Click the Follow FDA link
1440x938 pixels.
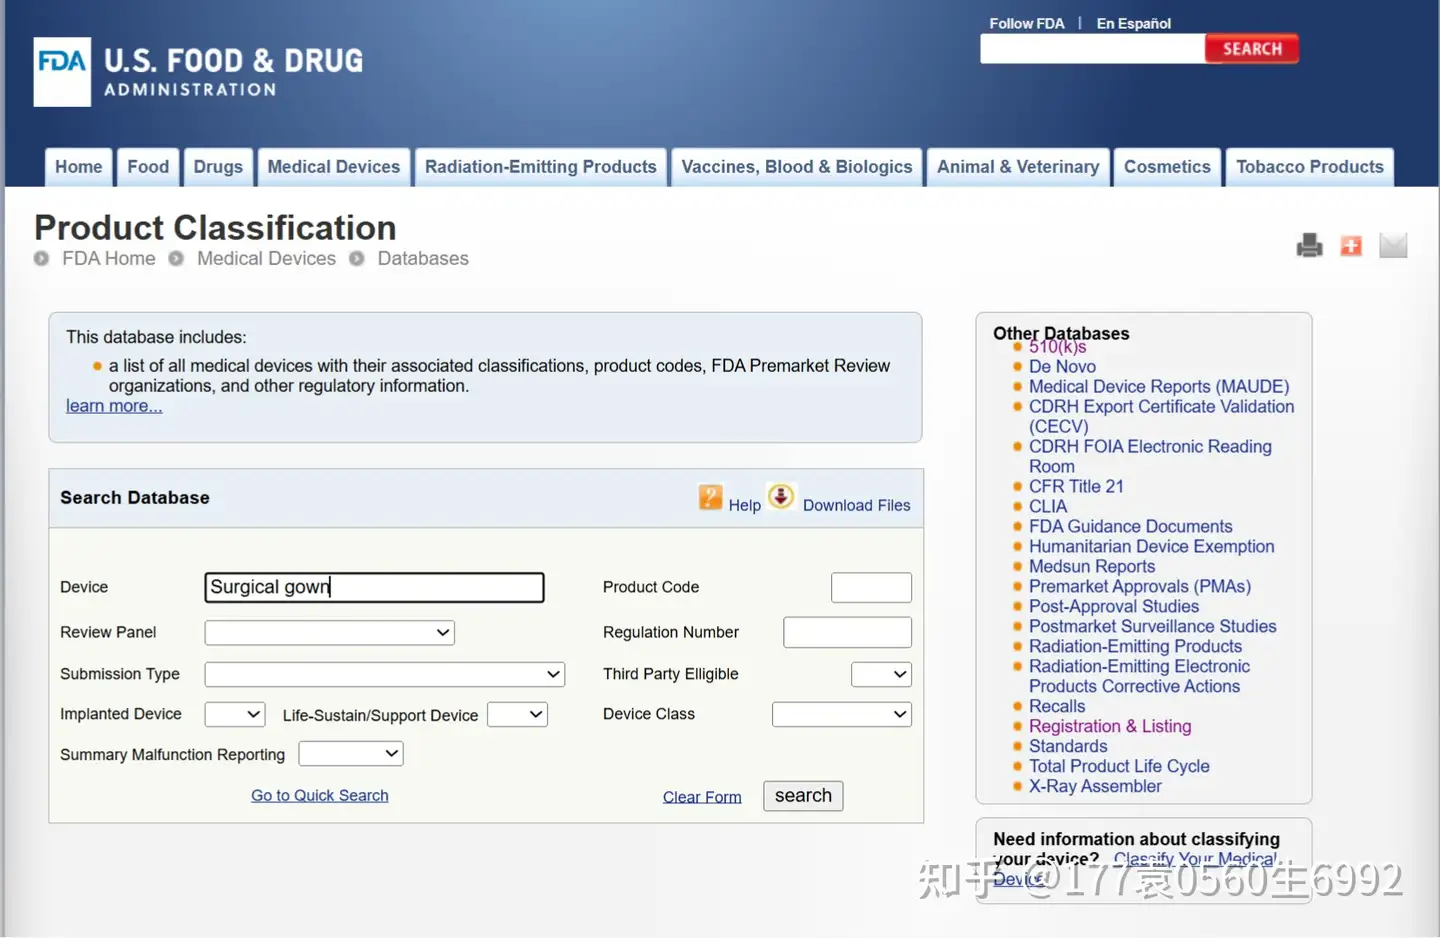pyautogui.click(x=1027, y=23)
